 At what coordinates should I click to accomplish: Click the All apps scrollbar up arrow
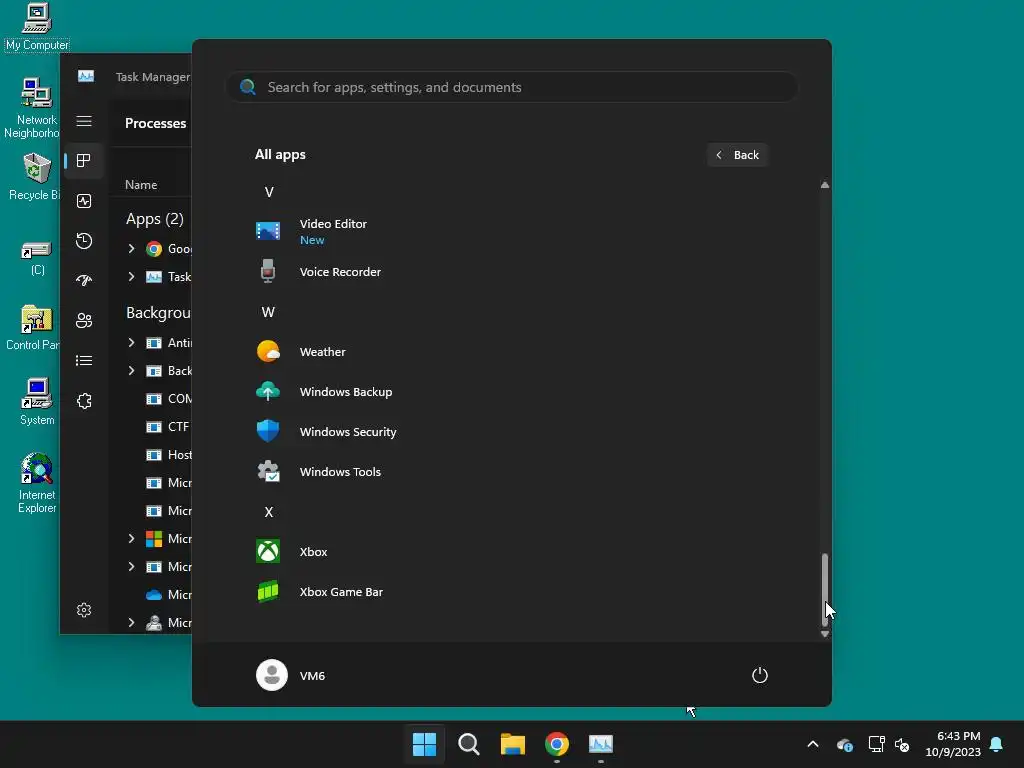[x=825, y=185]
